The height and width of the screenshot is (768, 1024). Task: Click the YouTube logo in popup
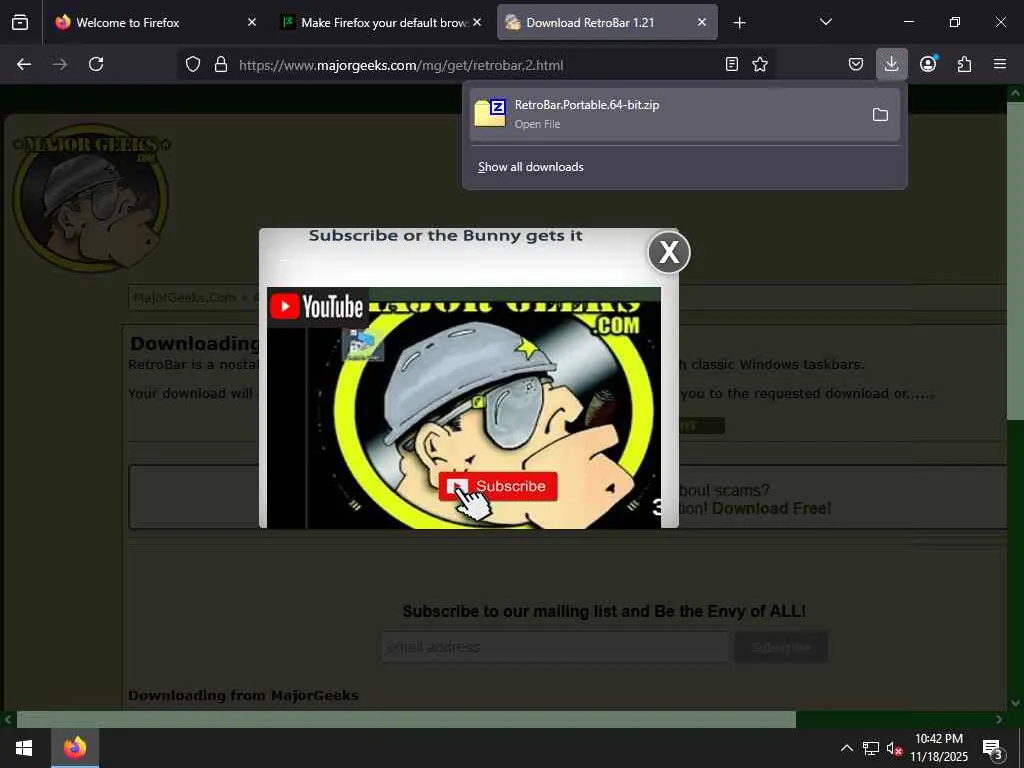[x=317, y=306]
